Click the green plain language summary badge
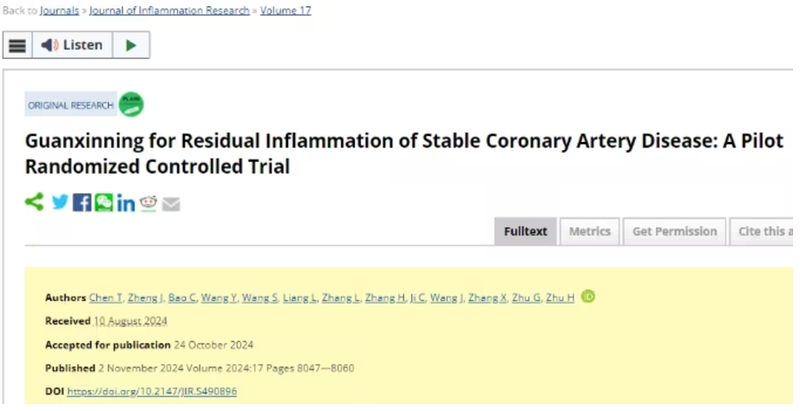The height and width of the screenshot is (411, 800). click(131, 104)
